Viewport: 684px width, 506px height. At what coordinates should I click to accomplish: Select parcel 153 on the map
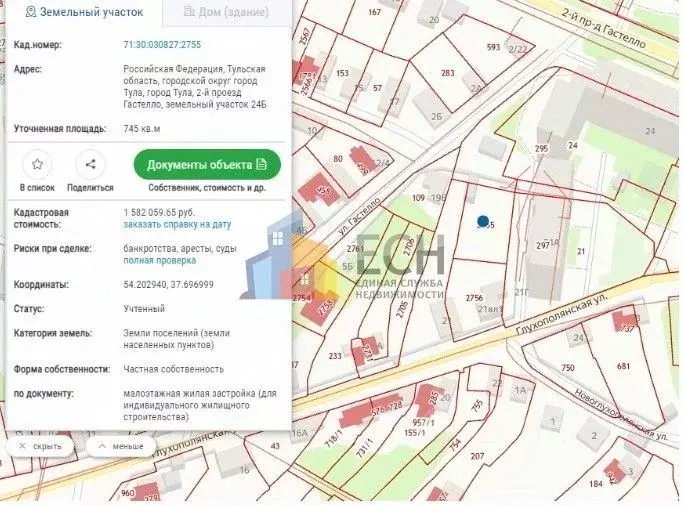click(x=342, y=73)
